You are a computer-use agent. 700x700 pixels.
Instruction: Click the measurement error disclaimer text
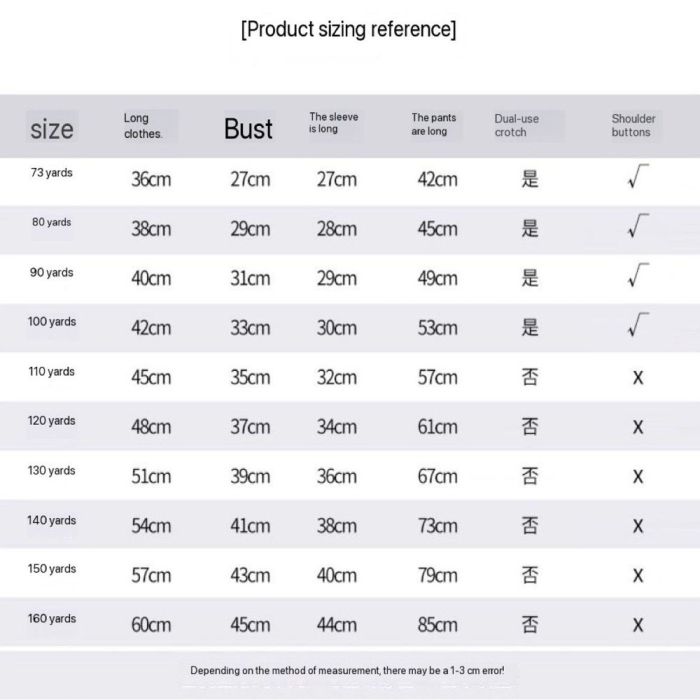pos(348,669)
